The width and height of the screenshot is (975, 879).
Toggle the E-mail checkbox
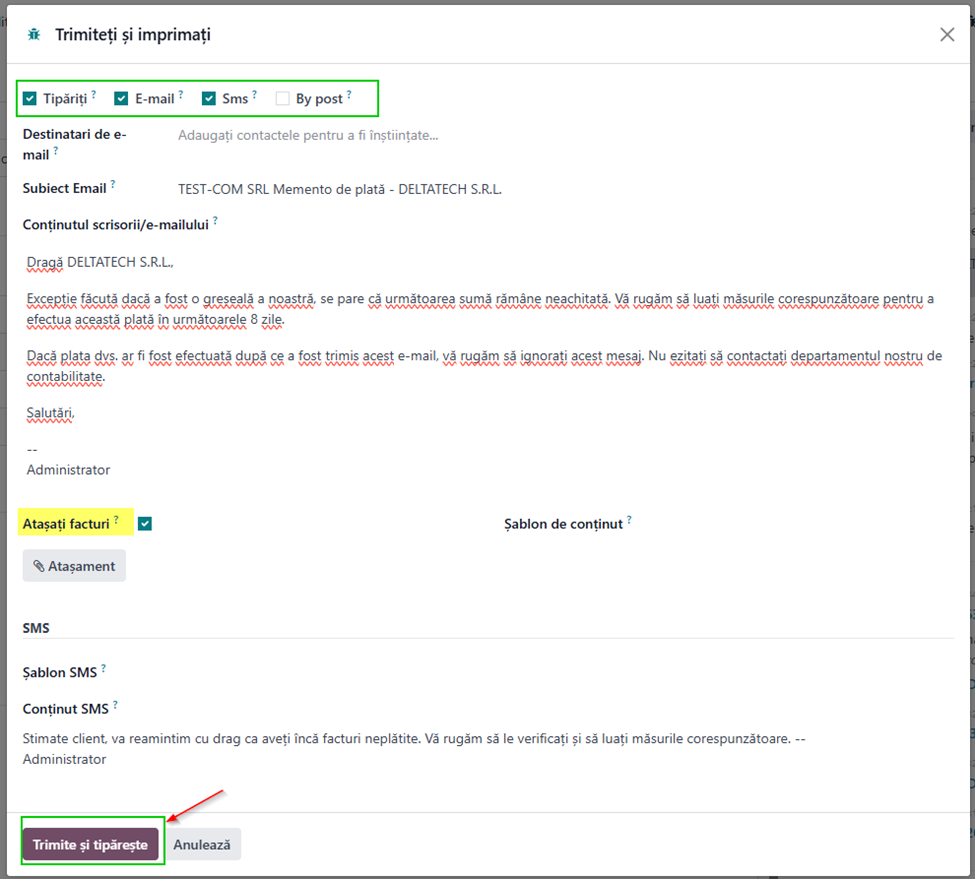click(x=121, y=98)
